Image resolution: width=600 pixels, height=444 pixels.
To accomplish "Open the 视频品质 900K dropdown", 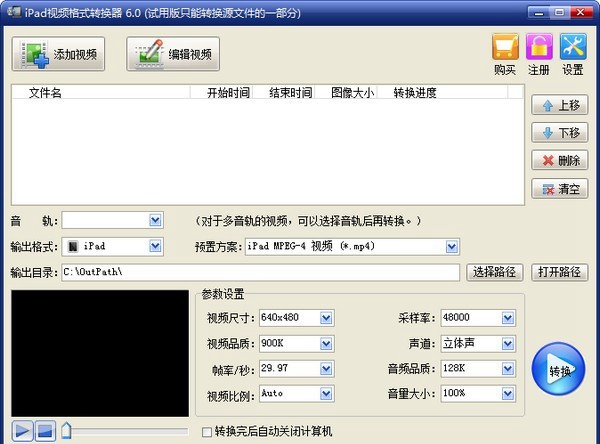I will 326,343.
